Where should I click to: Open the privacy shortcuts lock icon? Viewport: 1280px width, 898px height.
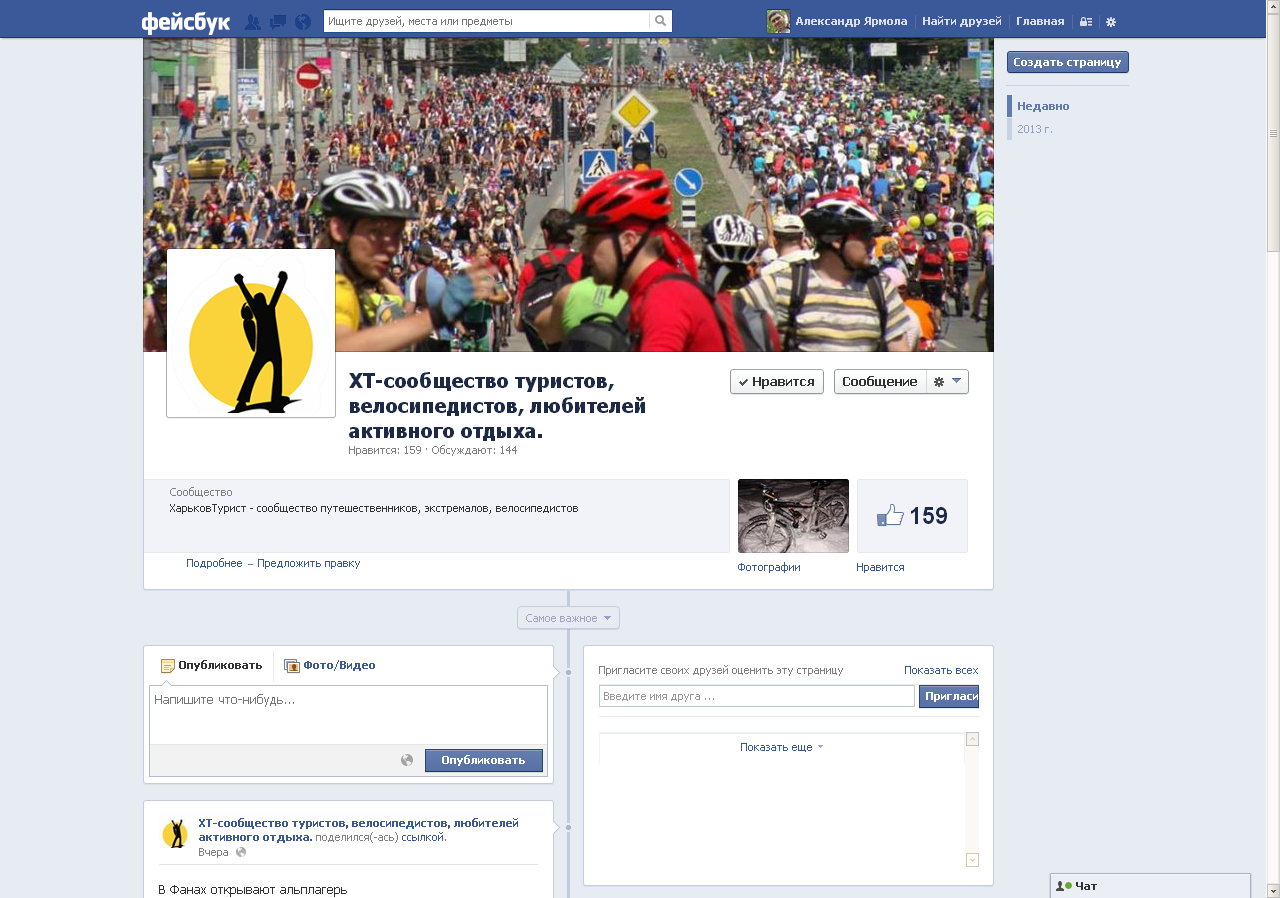(x=1086, y=22)
